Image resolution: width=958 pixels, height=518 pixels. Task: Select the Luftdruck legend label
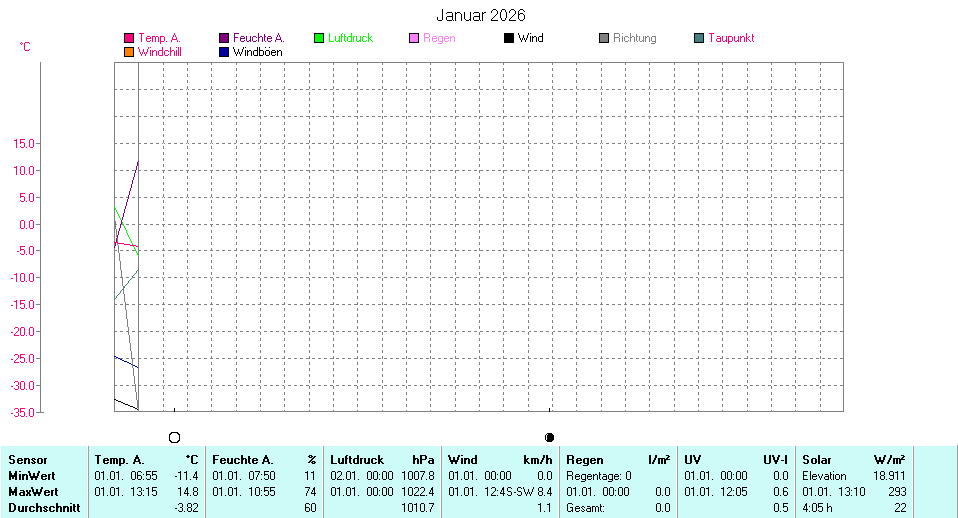pos(350,39)
